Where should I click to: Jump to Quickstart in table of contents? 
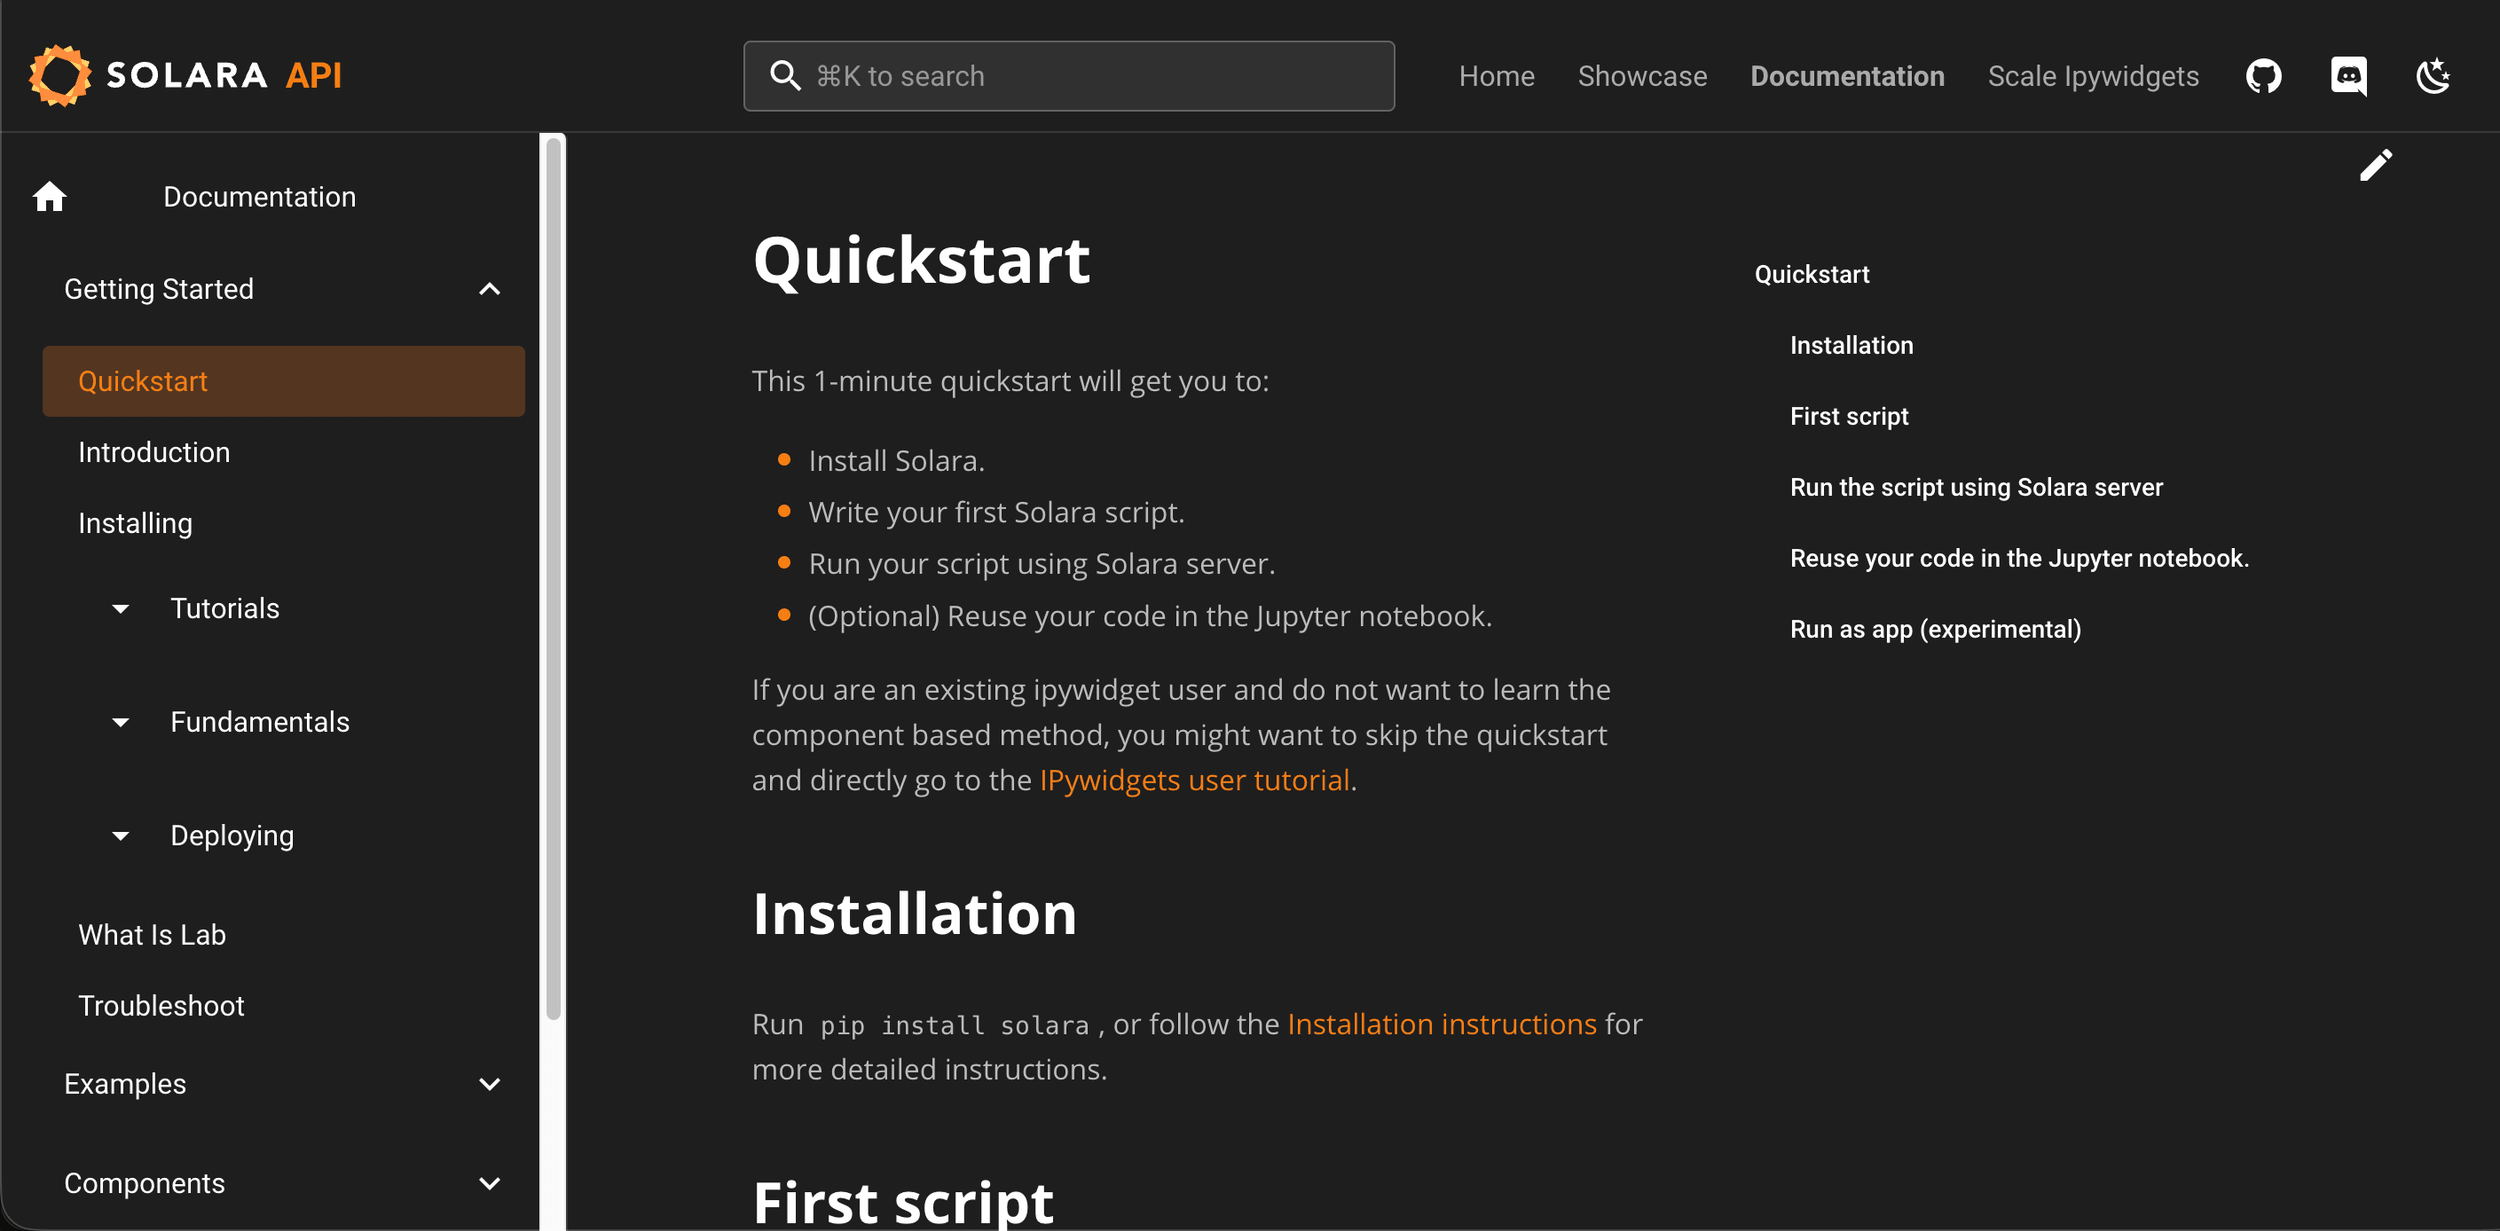pos(1812,274)
